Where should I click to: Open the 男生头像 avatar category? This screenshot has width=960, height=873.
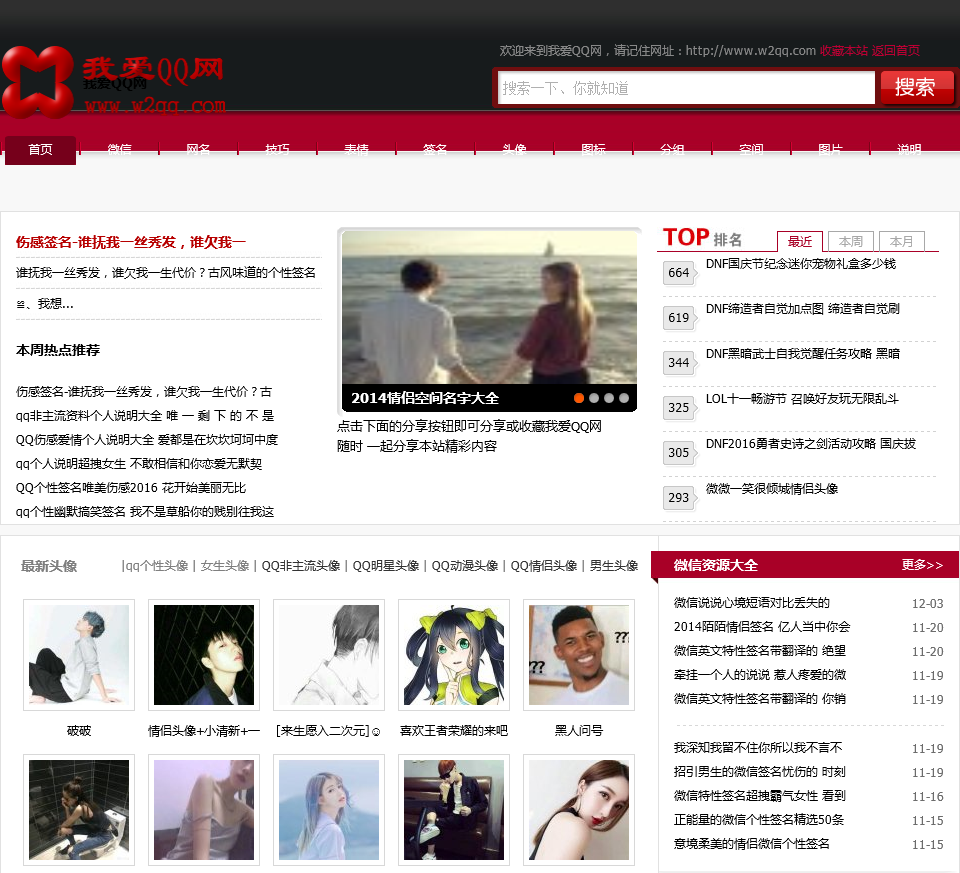[613, 566]
